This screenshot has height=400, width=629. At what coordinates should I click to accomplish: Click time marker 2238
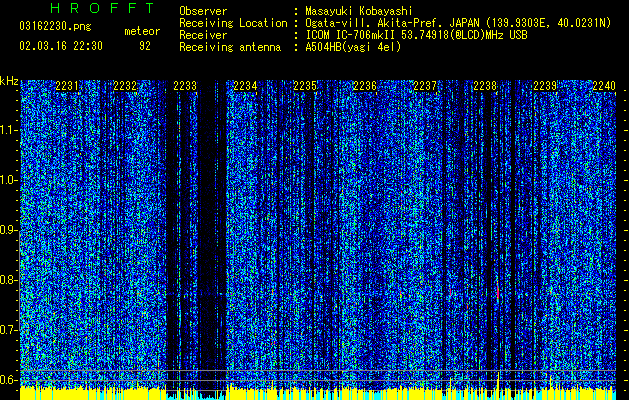[485, 86]
